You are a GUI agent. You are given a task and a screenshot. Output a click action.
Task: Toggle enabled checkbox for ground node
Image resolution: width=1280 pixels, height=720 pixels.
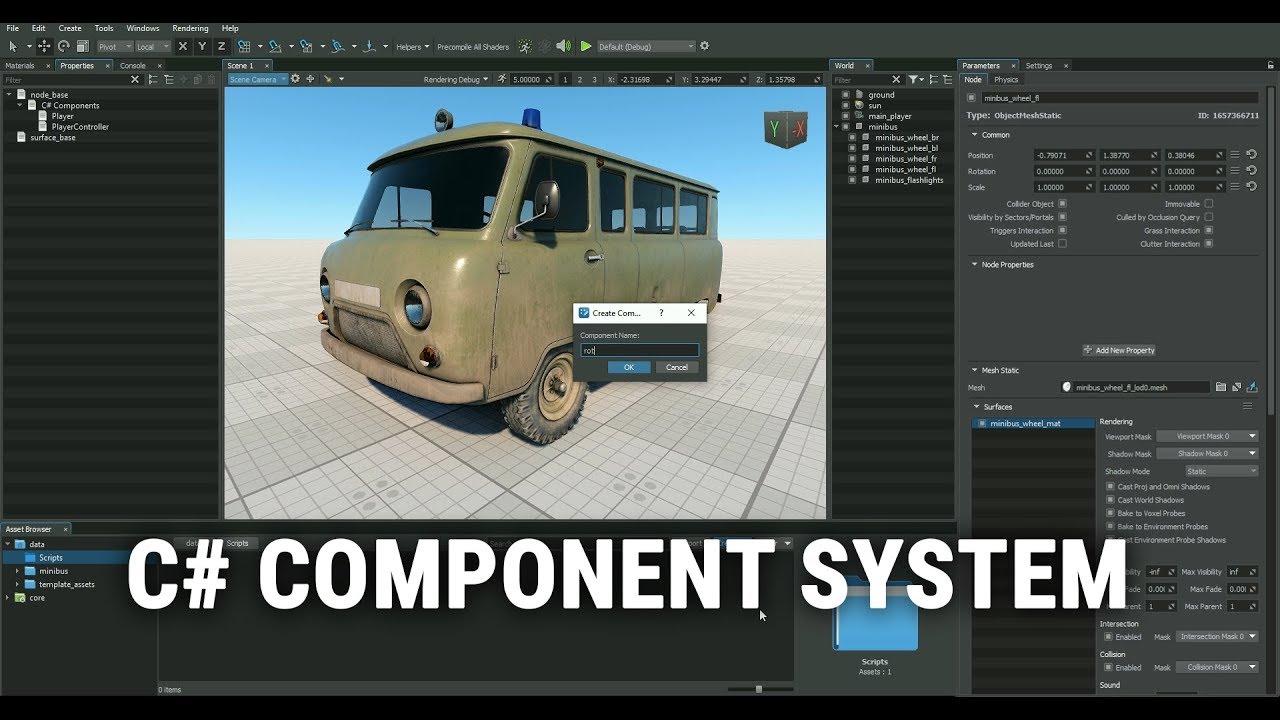point(846,95)
